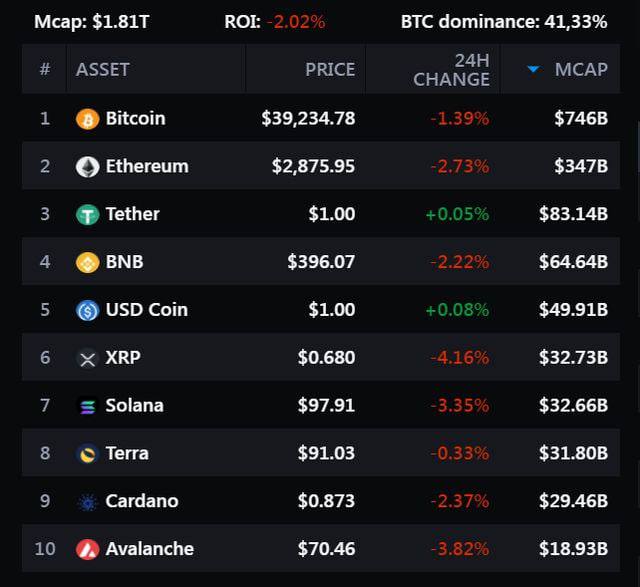
Task: Click the Bitcoin coin icon
Action: [88, 119]
